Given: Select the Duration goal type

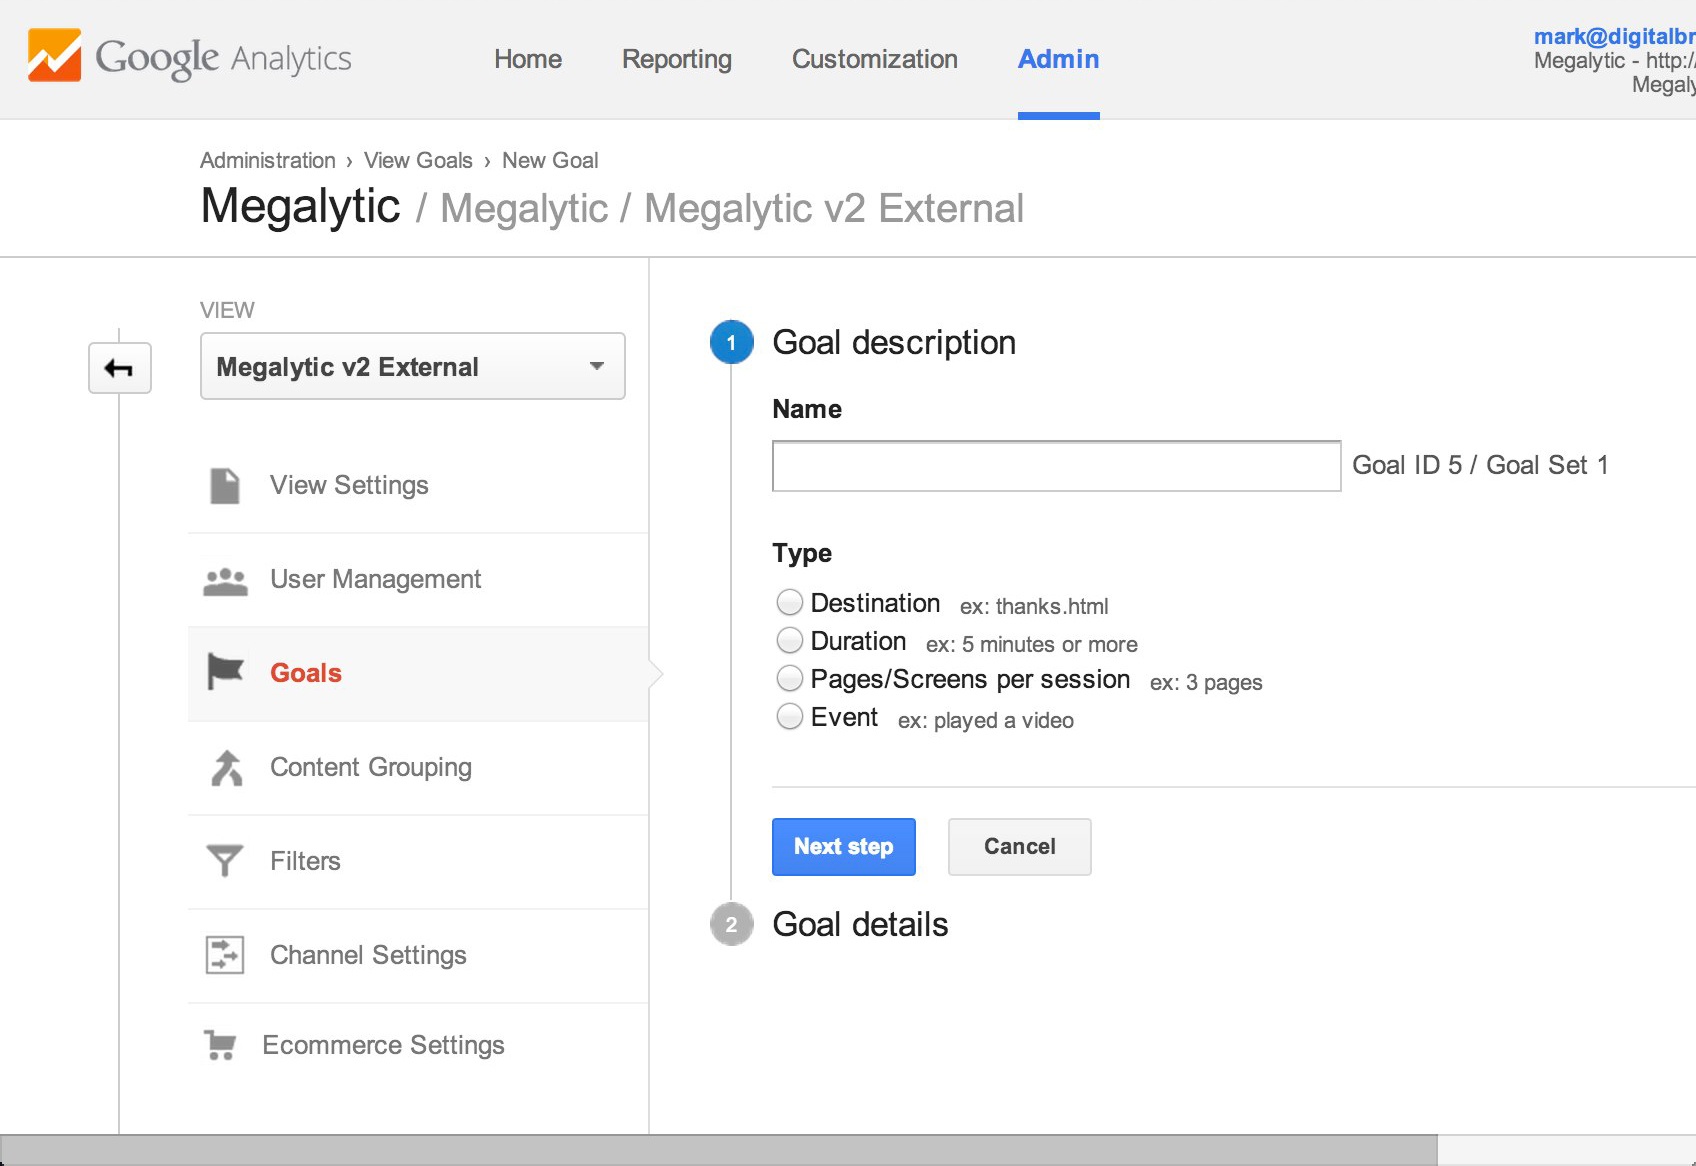Looking at the screenshot, I should tap(790, 640).
